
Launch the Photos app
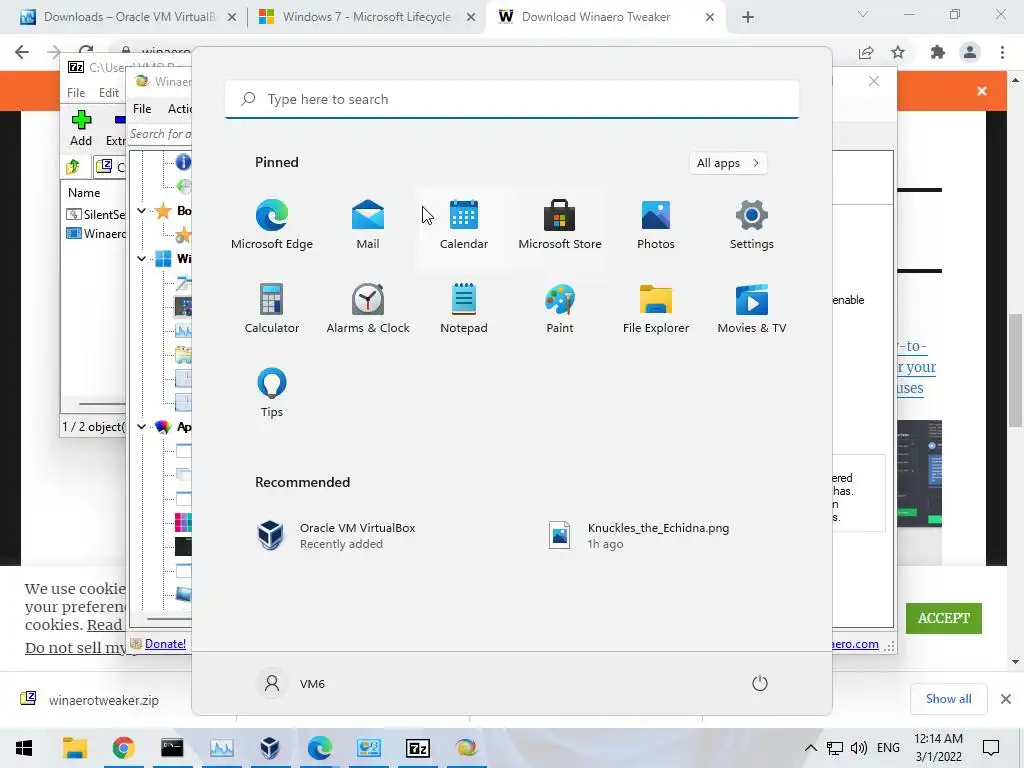[656, 225]
